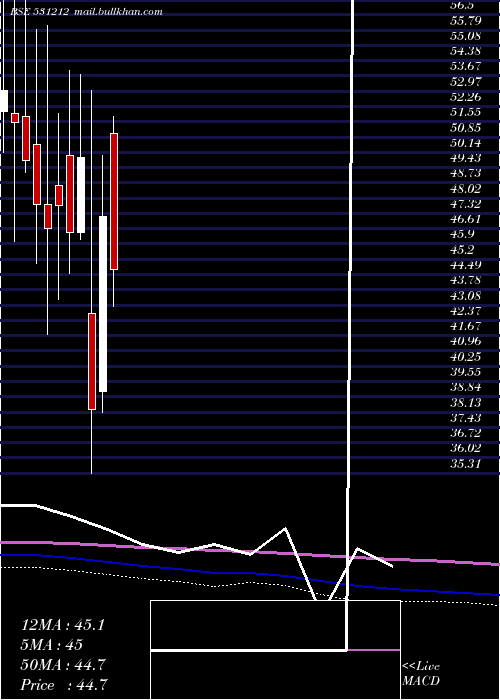Click the 47.32 price axis label
This screenshot has width=500, height=700.
pyautogui.click(x=466, y=204)
